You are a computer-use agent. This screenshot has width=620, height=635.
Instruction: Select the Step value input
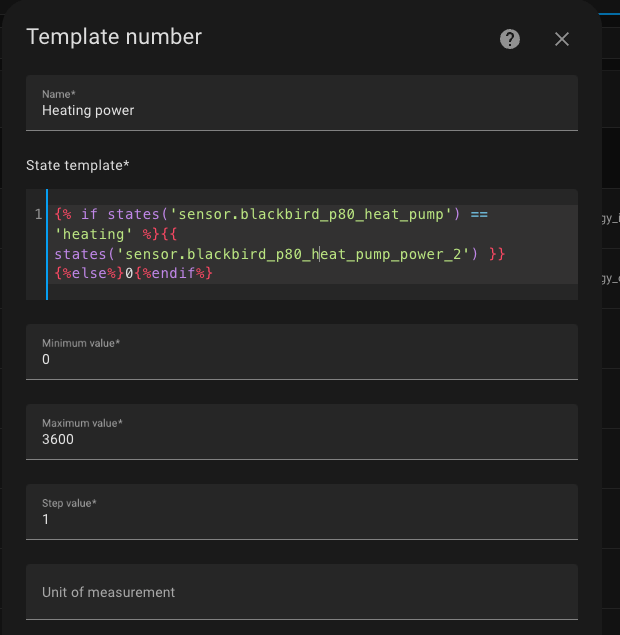pyautogui.click(x=301, y=519)
